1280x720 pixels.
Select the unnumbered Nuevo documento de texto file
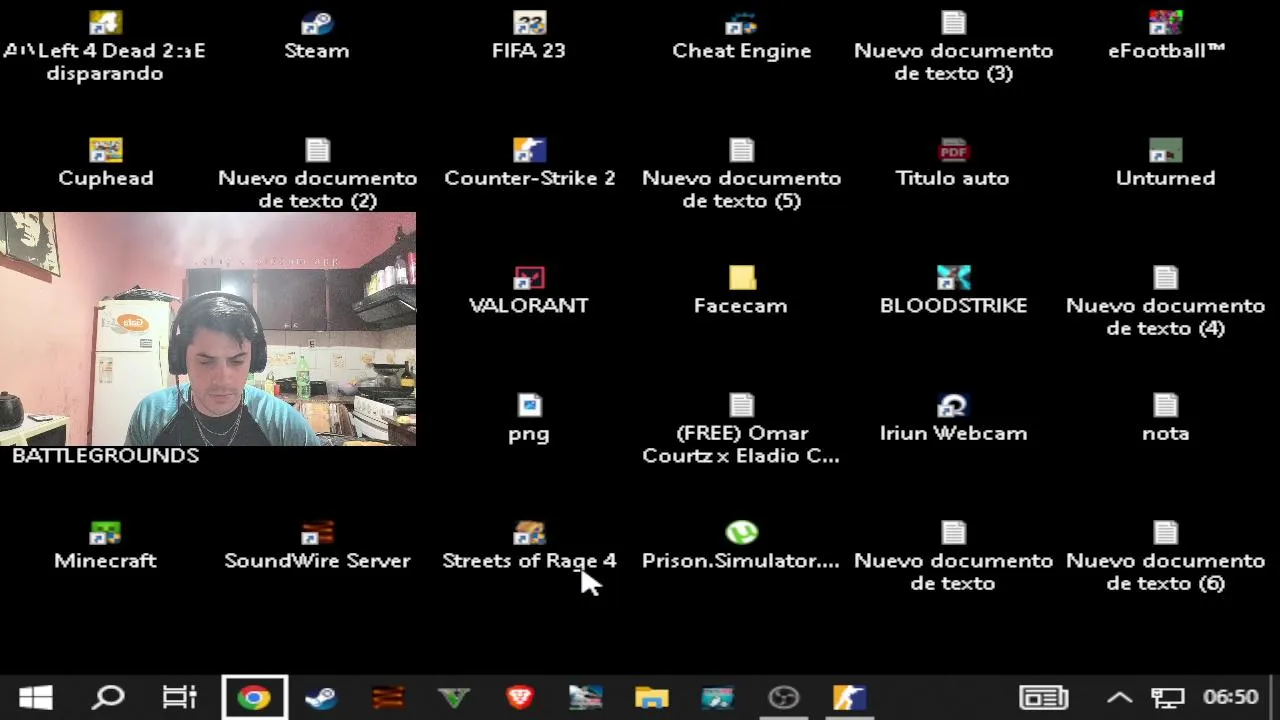pos(953,557)
